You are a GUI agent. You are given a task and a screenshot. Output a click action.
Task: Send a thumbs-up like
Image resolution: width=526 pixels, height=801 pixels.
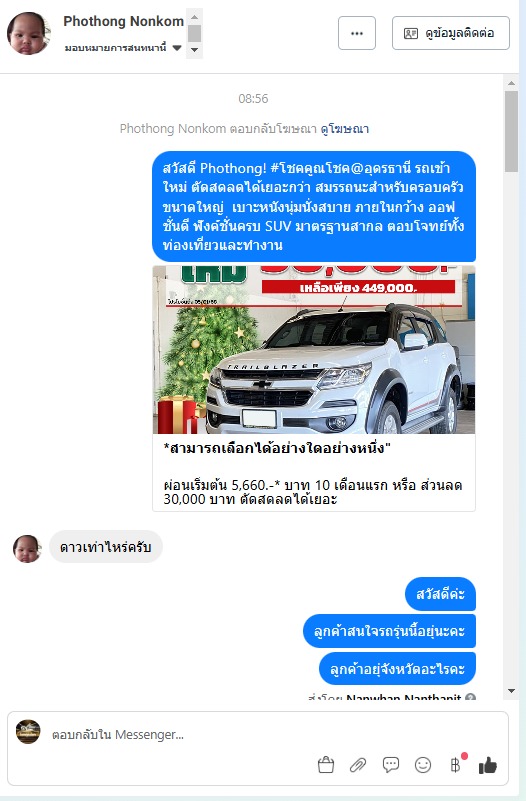tap(488, 765)
